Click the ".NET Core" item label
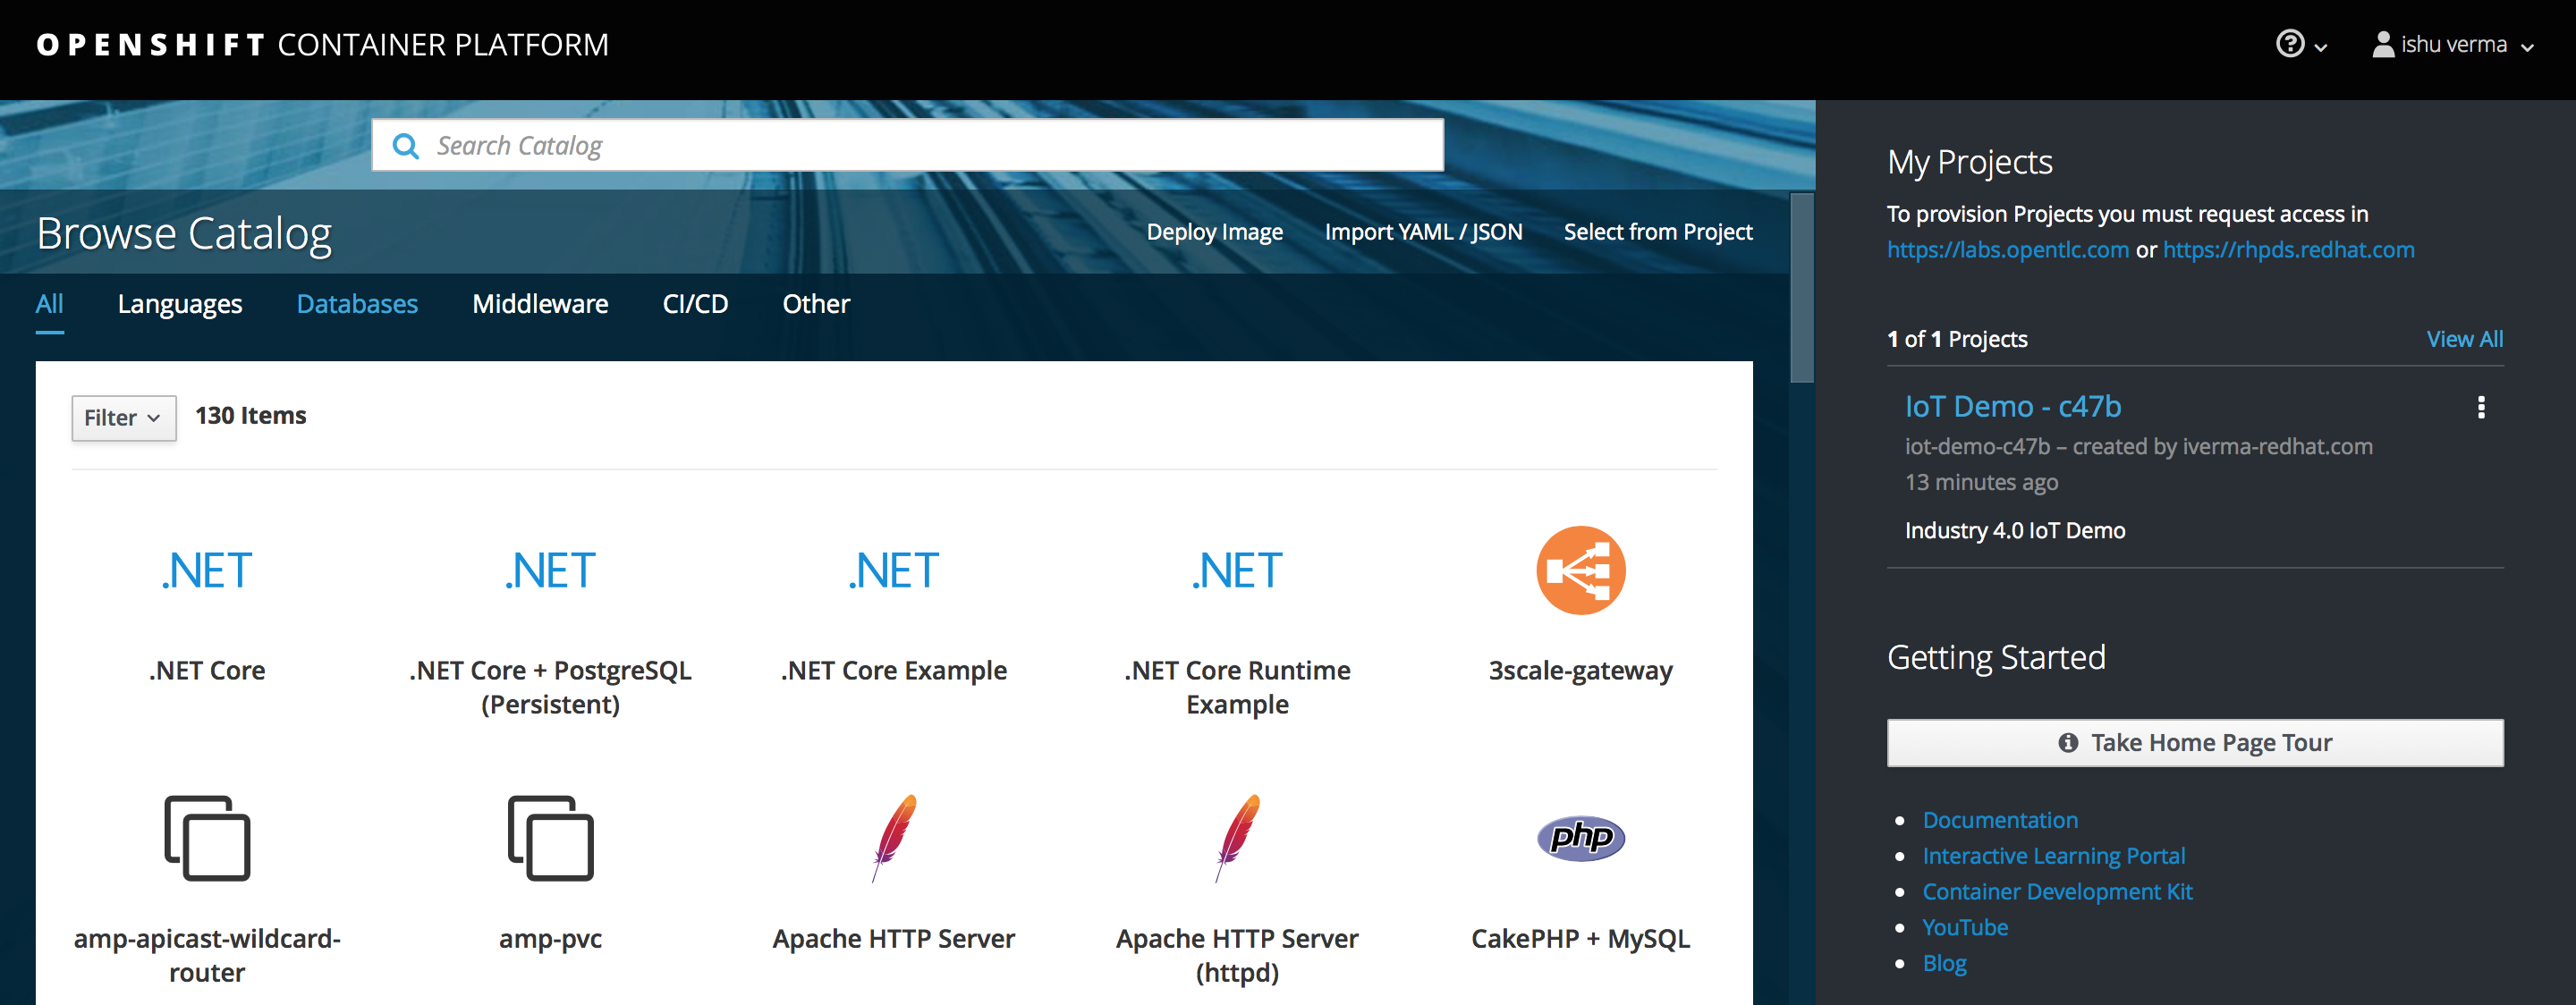Screen dimensions: 2576x1005 [207, 671]
